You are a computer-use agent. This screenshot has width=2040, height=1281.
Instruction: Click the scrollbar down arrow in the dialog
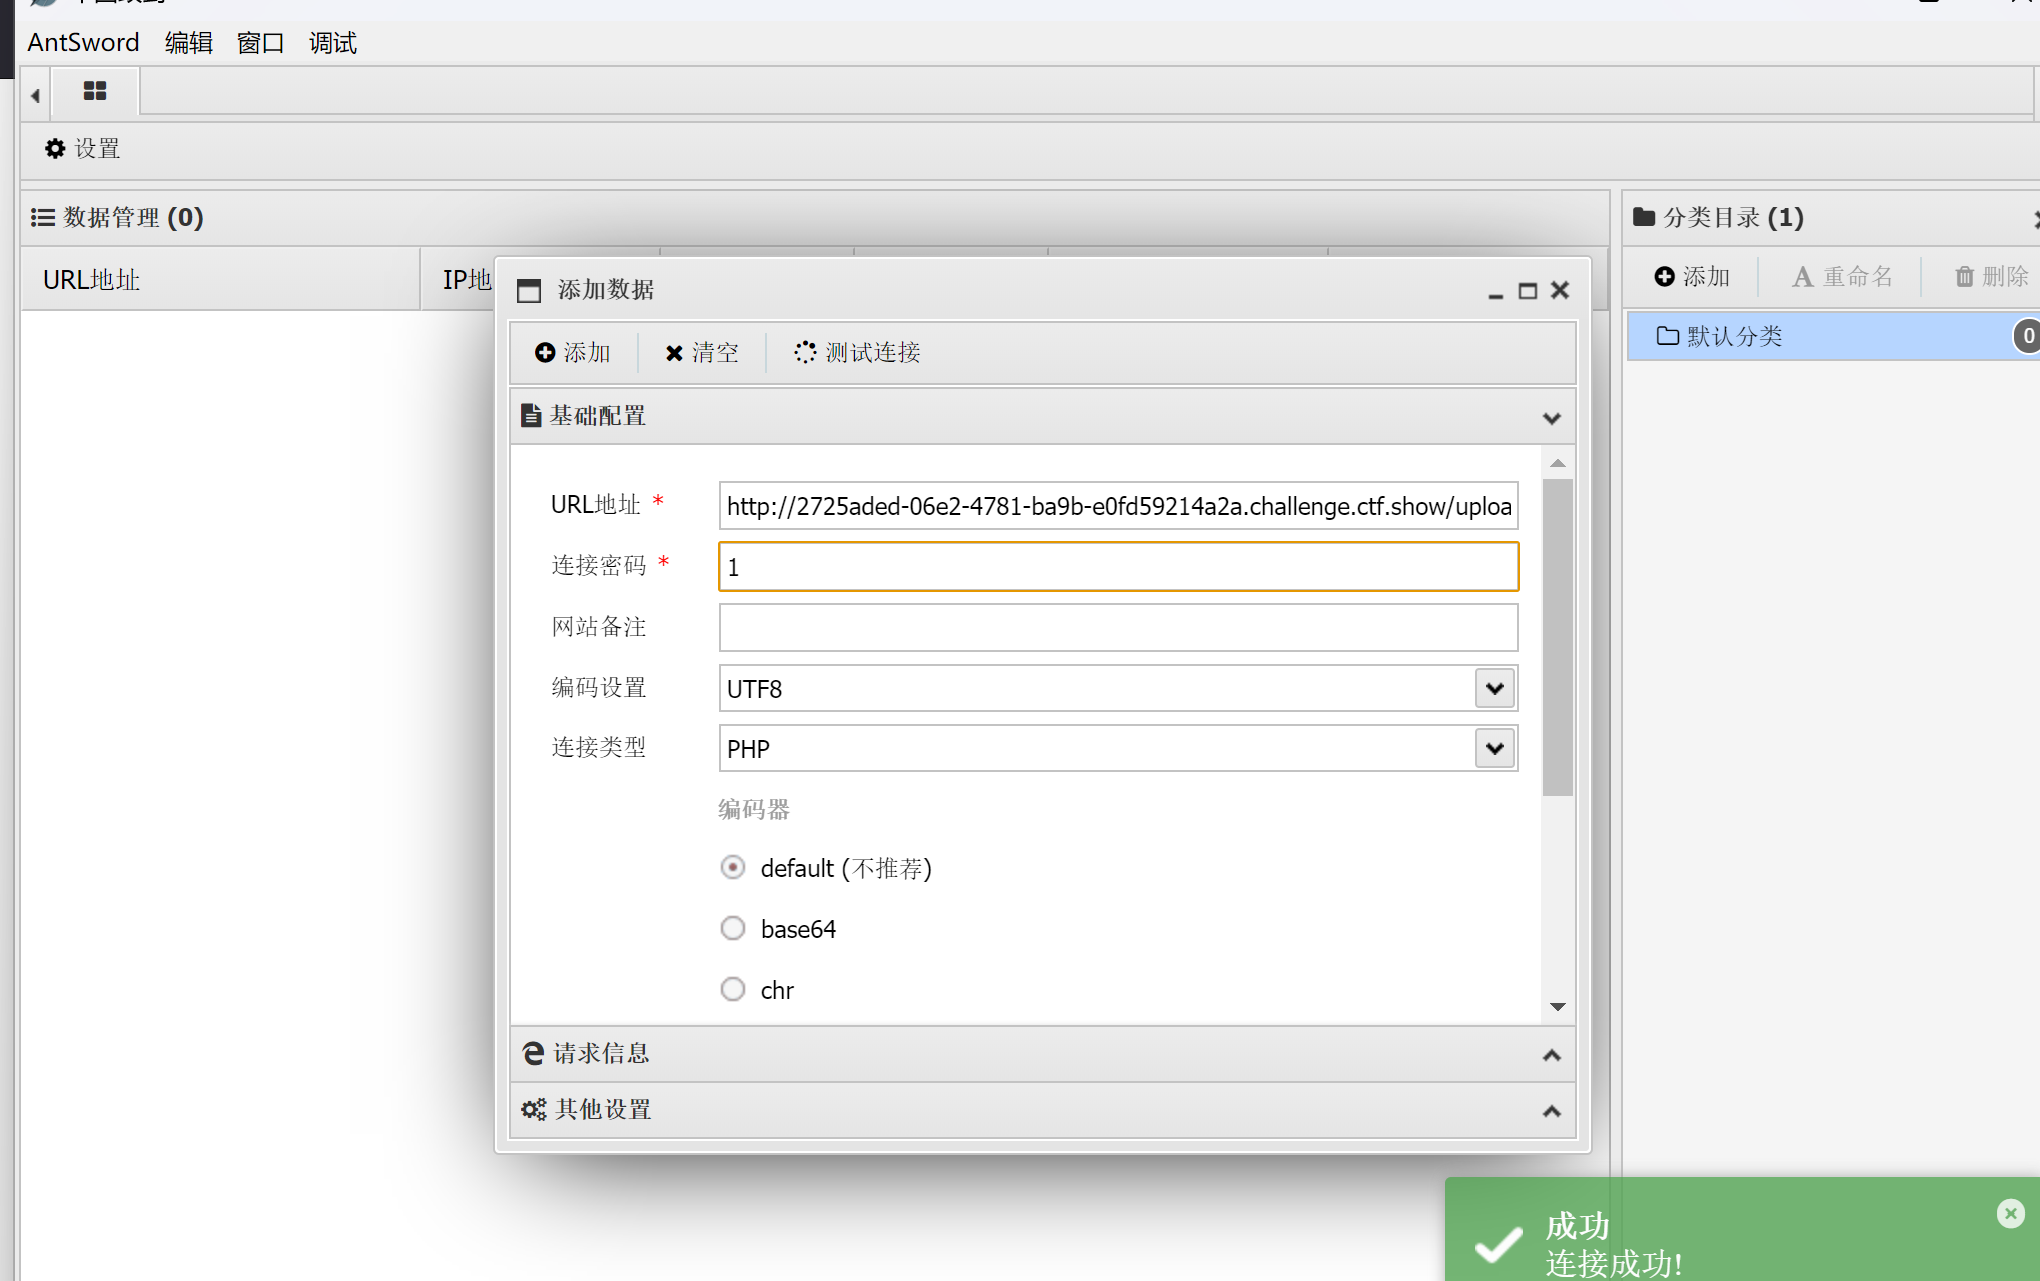coord(1558,1007)
